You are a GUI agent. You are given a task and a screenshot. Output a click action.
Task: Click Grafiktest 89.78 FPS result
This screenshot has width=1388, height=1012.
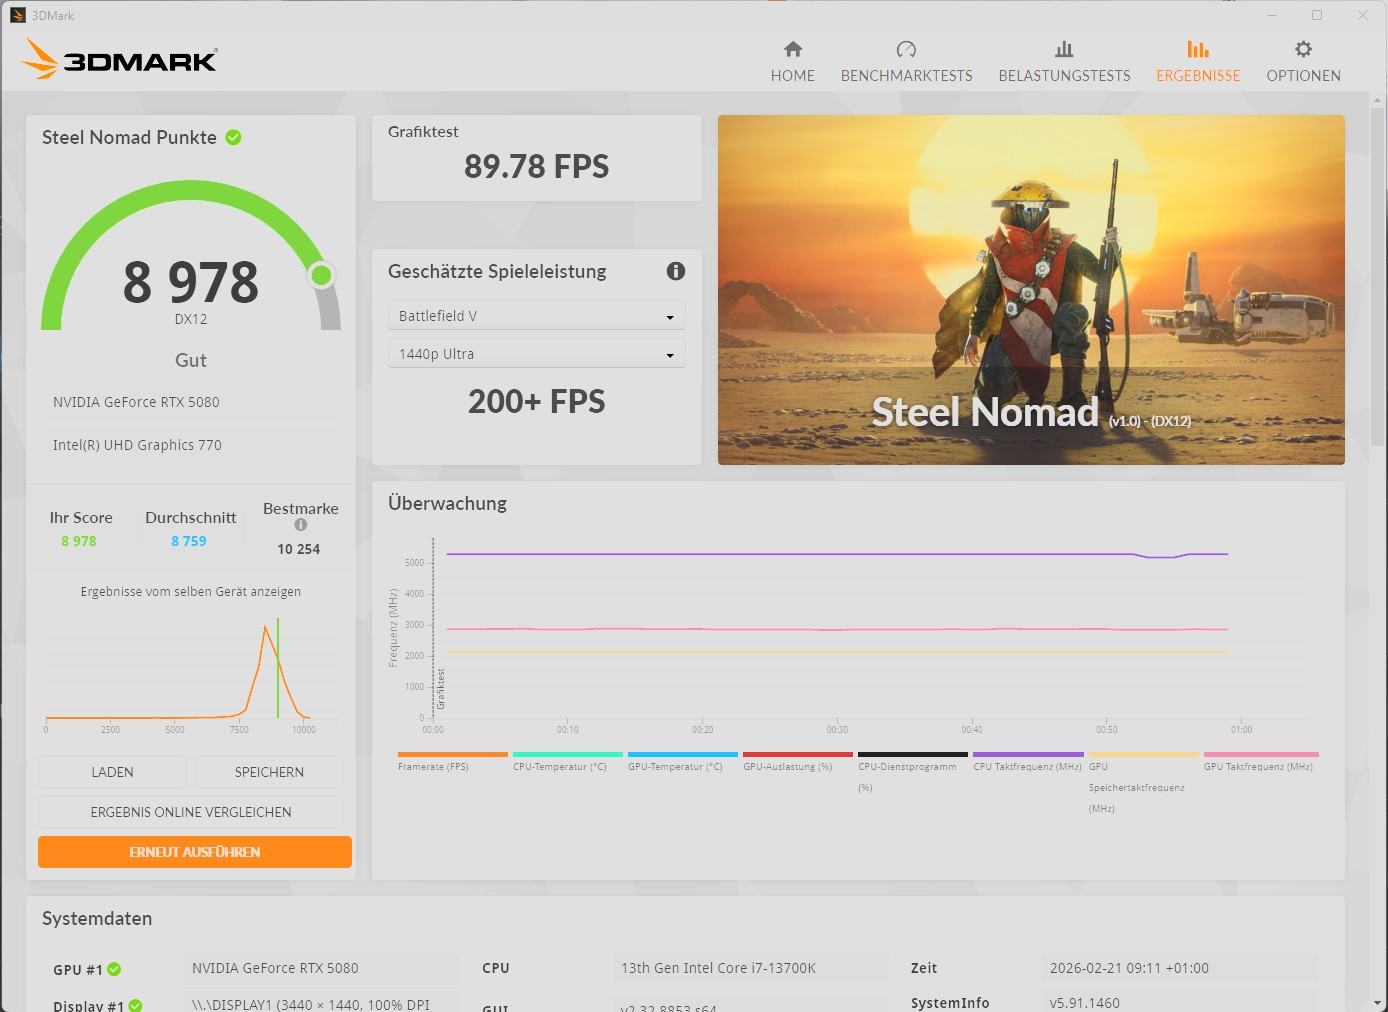536,166
